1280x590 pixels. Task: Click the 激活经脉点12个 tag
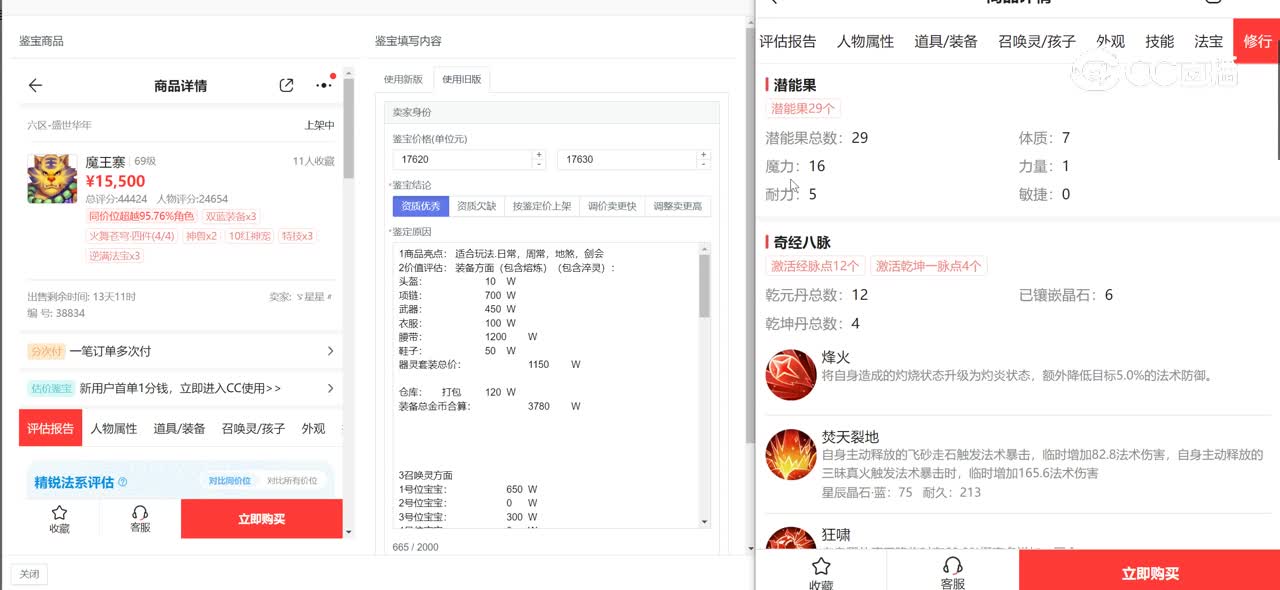(815, 266)
